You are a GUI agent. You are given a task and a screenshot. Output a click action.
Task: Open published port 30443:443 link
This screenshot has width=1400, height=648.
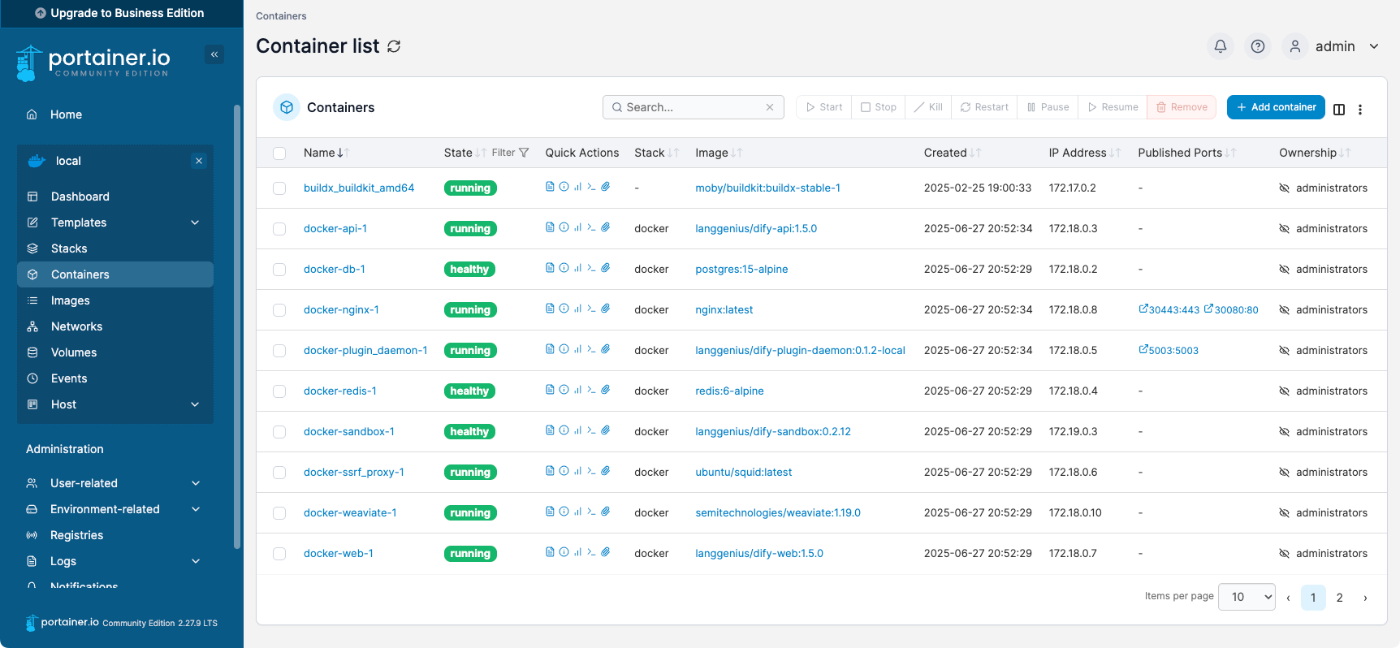tap(1168, 310)
